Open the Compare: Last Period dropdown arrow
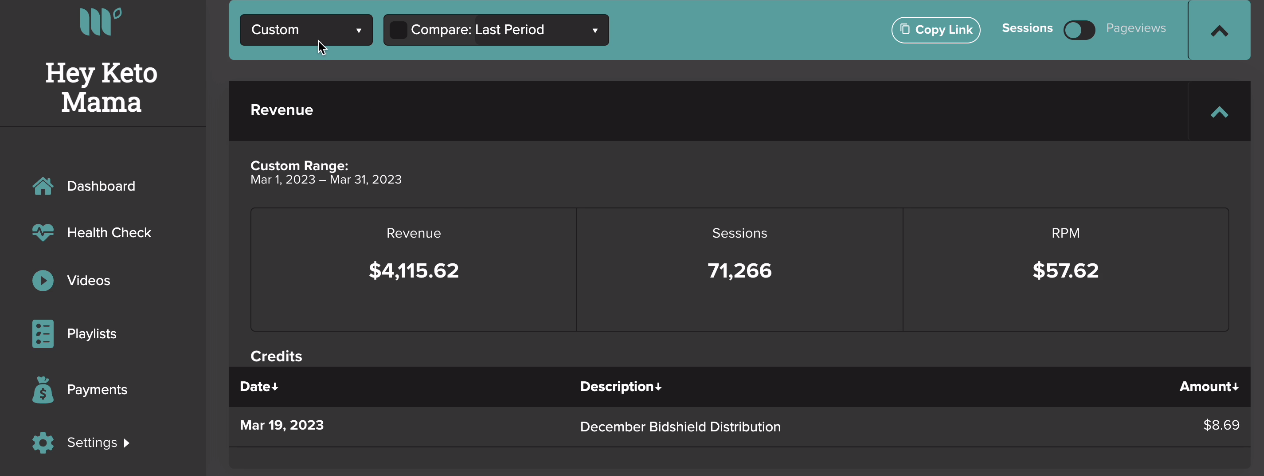1264x476 pixels. coord(594,31)
